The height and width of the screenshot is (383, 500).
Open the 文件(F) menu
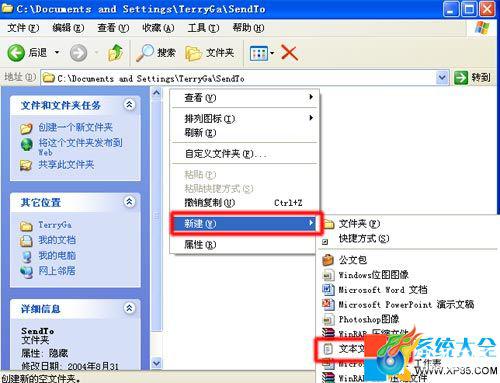click(x=23, y=28)
